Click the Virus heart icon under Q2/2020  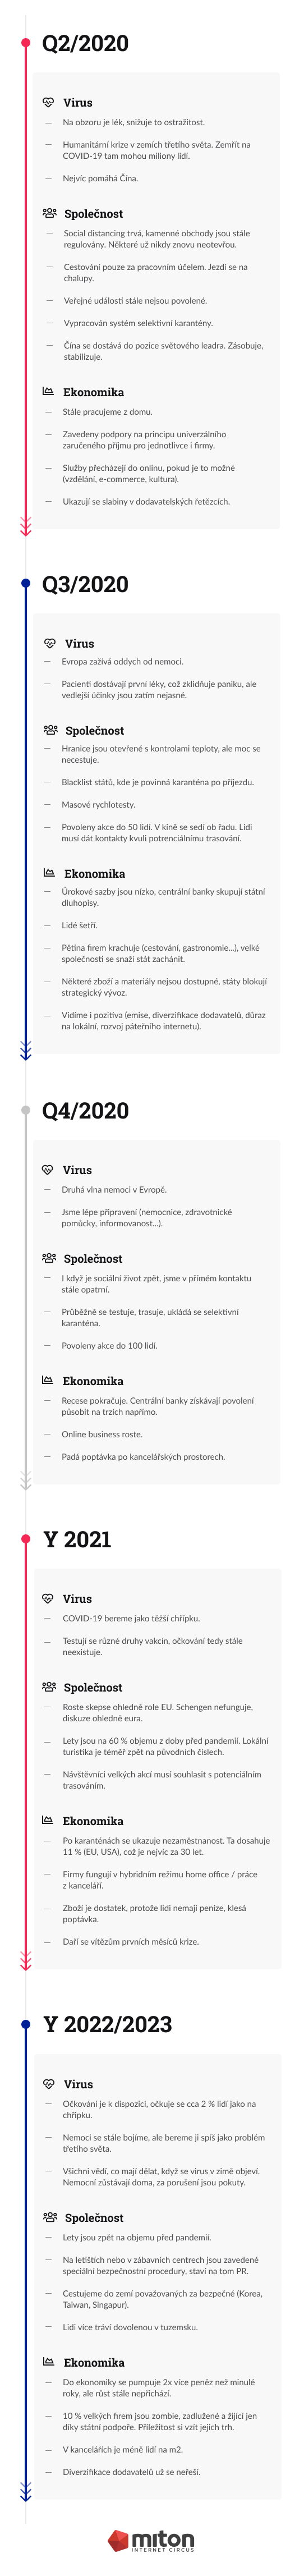pyautogui.click(x=48, y=102)
